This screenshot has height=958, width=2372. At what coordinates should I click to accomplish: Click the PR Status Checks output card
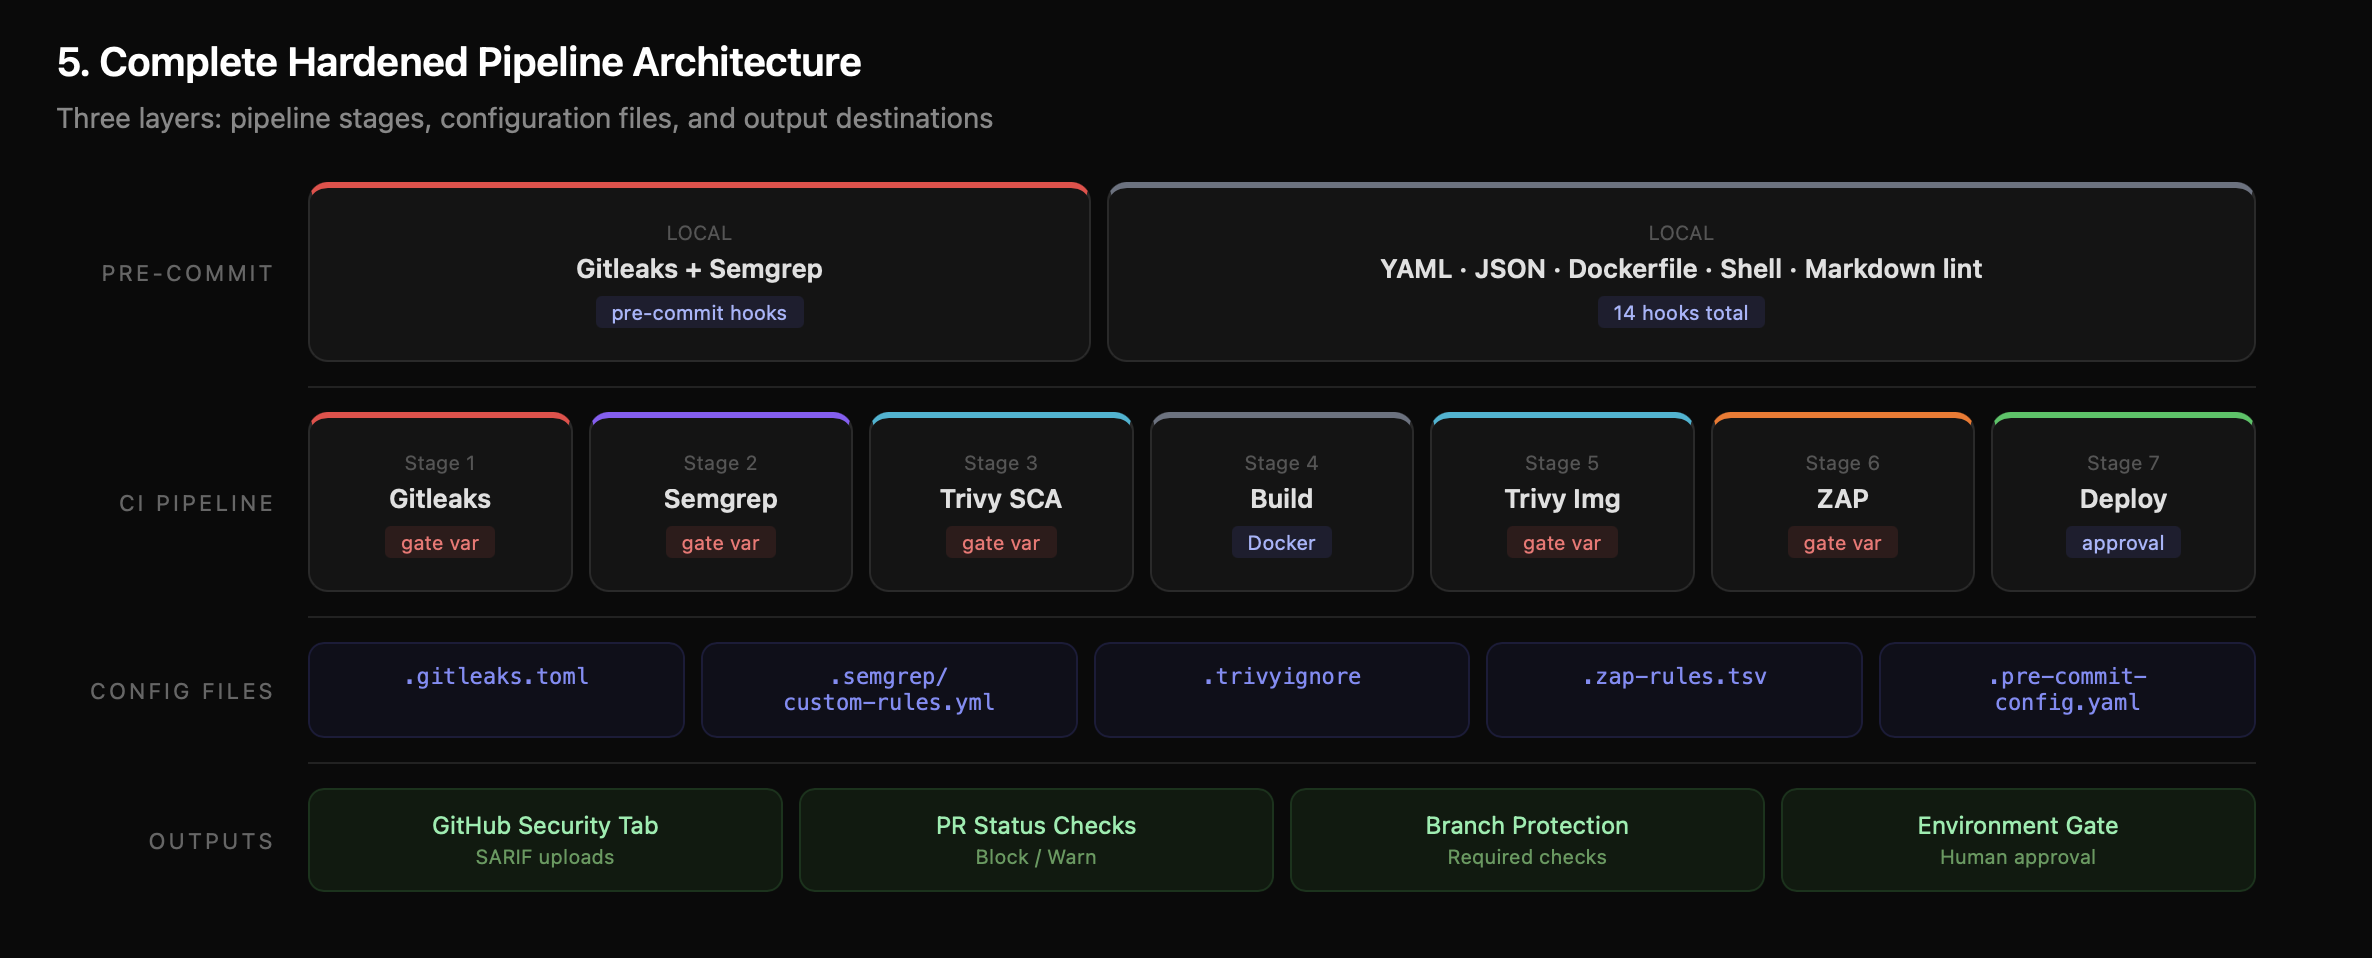pyautogui.click(x=1036, y=839)
